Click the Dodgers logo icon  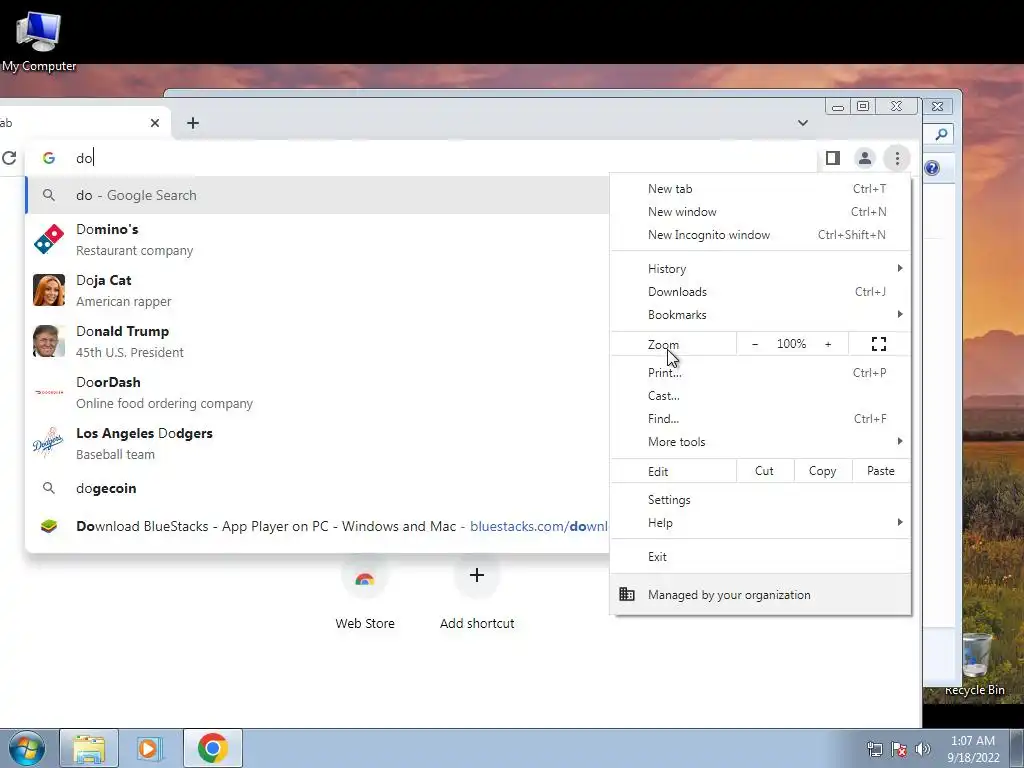pyautogui.click(x=49, y=443)
